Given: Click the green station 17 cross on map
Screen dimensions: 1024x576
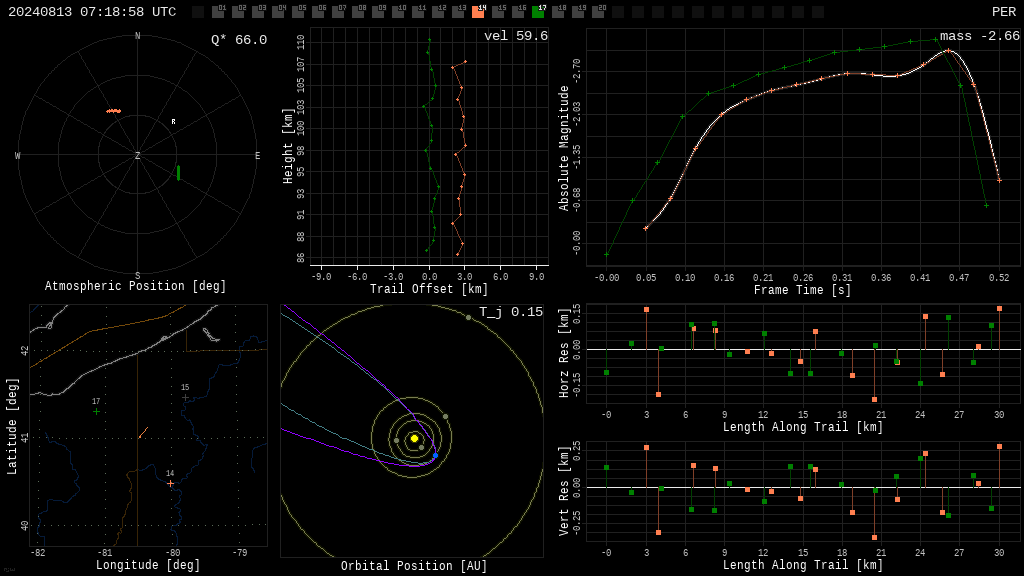Looking at the screenshot, I should (x=97, y=411).
